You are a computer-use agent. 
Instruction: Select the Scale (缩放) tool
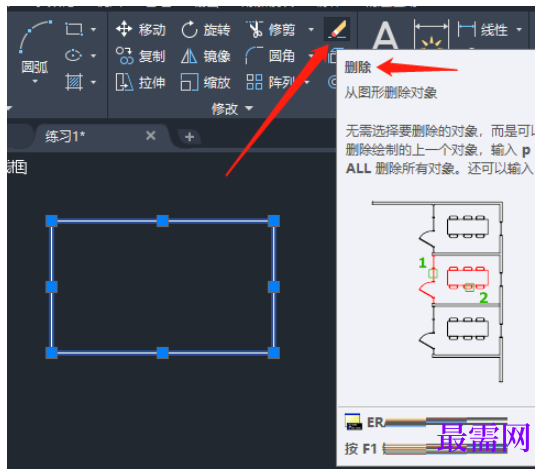pos(206,83)
